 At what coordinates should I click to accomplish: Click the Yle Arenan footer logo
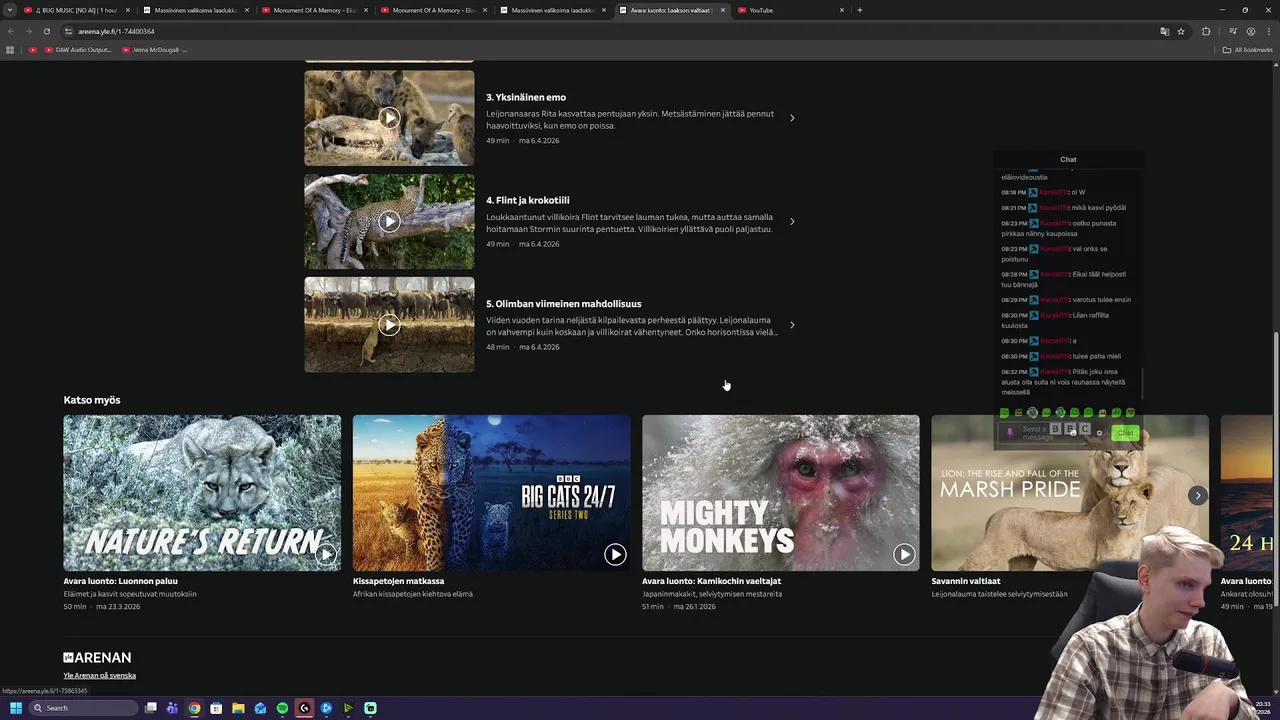coord(97,657)
